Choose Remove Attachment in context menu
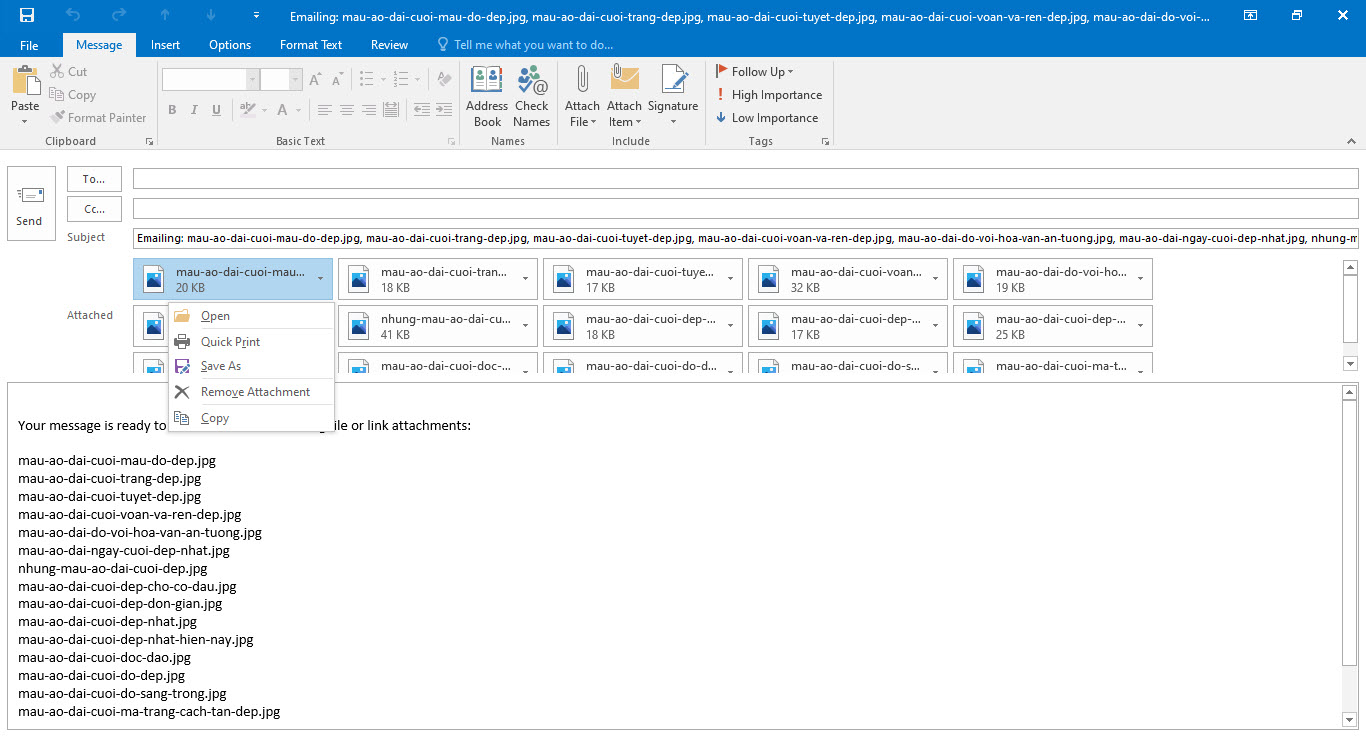Screen dimensions: 1366x738 click(251, 392)
